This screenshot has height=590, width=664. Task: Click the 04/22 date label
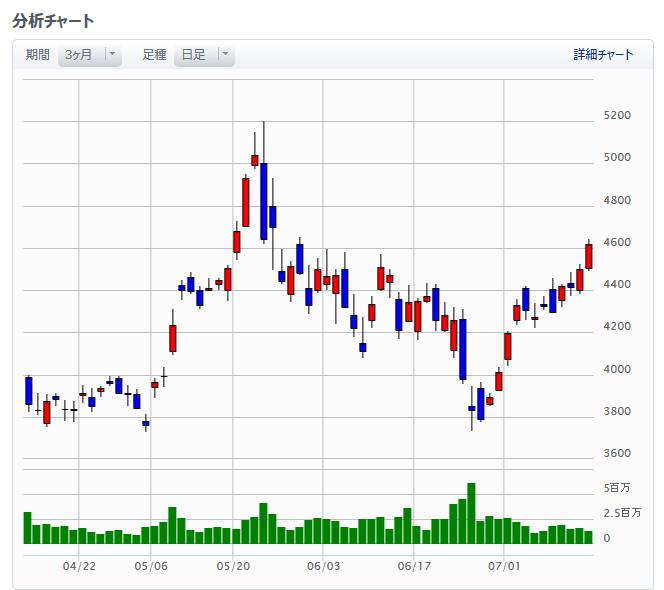pos(79,566)
